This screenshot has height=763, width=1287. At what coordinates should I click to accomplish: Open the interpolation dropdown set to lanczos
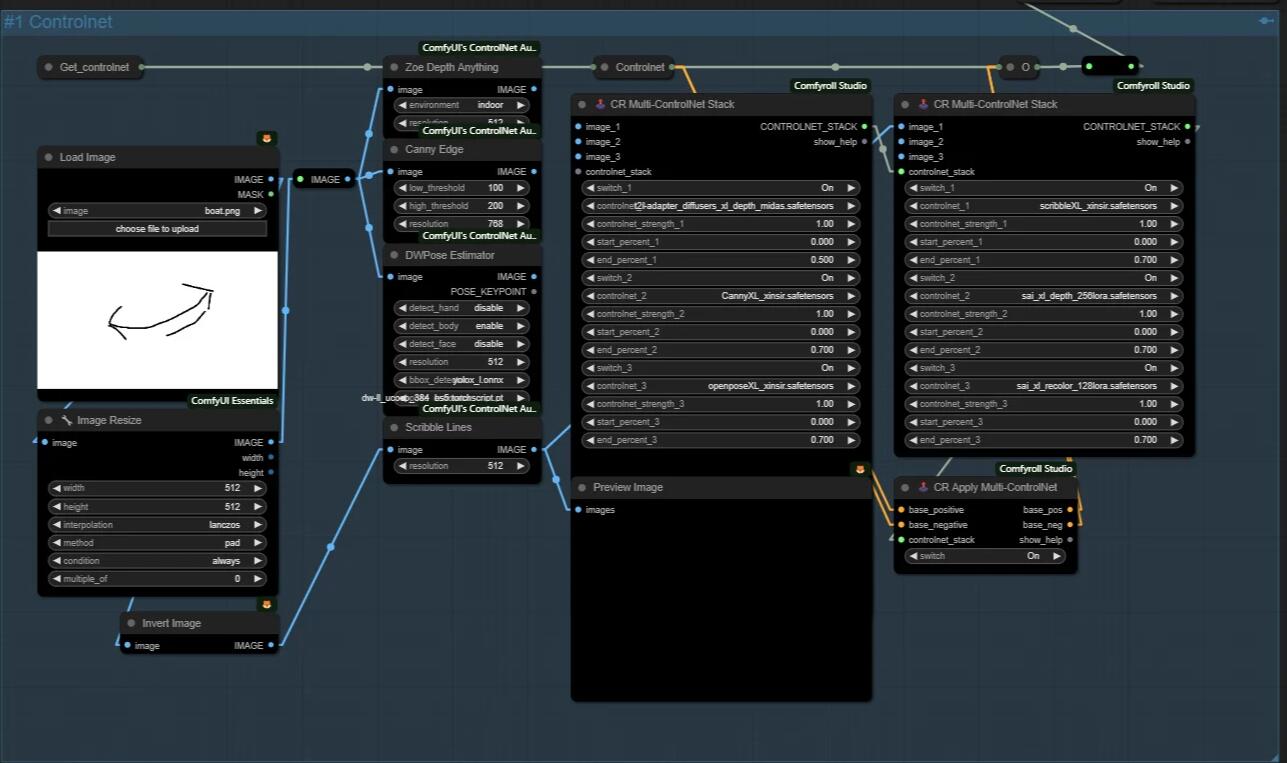157,524
